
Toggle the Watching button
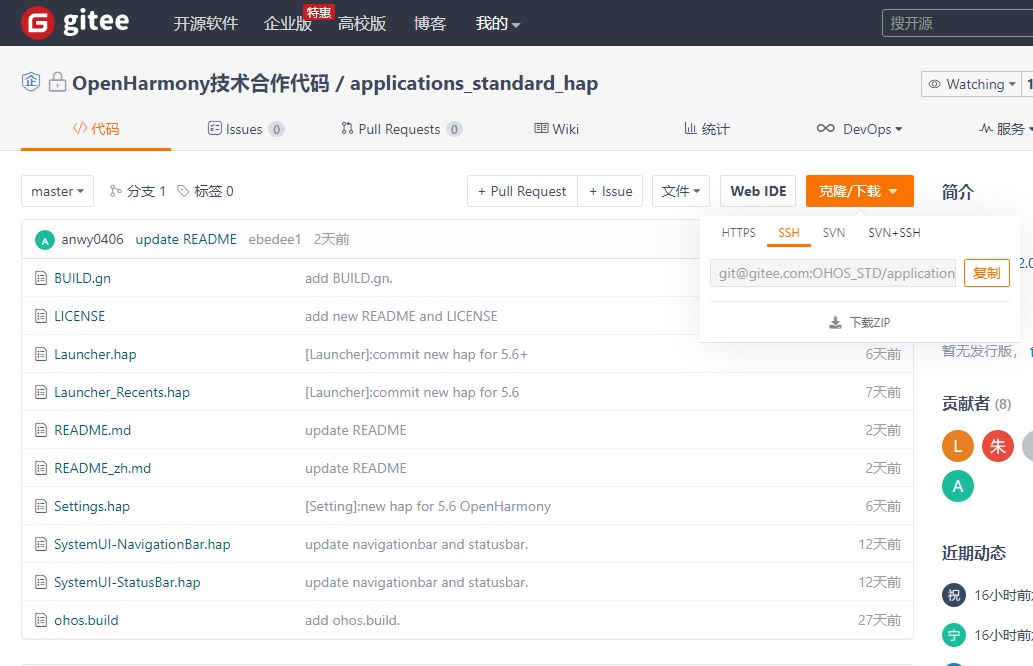972,84
